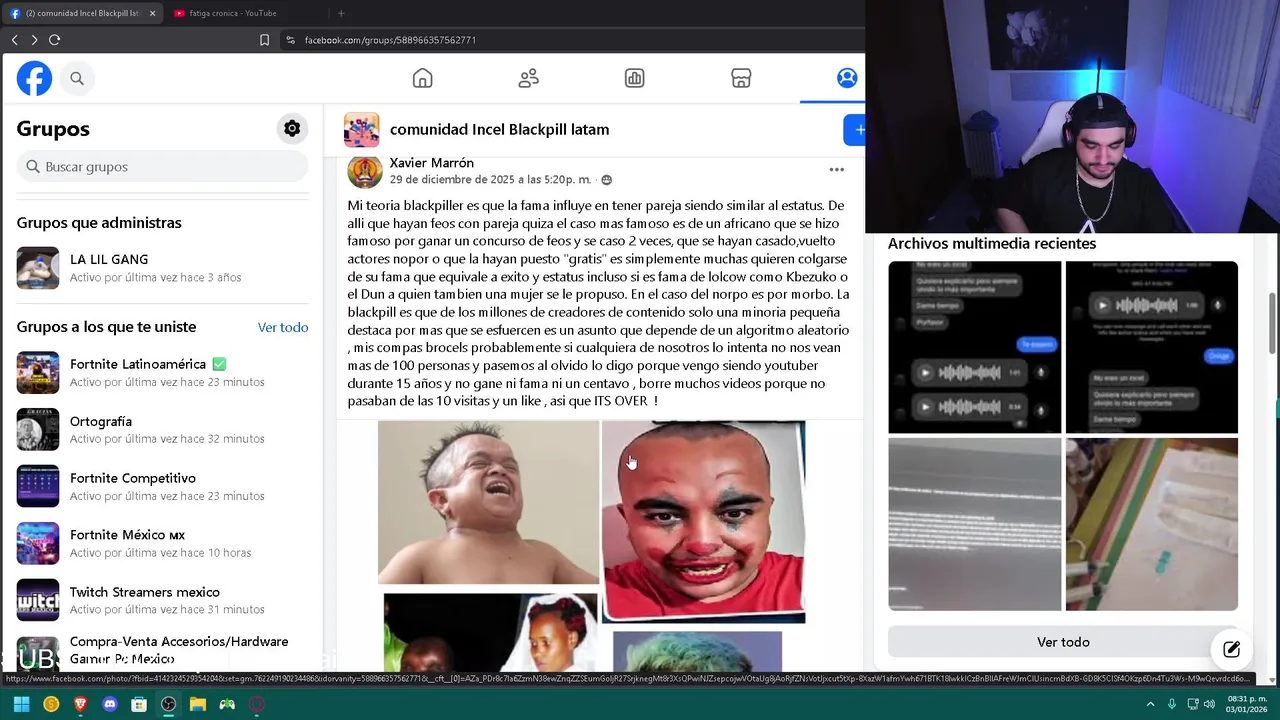Click Ver todo button under recent media

1063,642
